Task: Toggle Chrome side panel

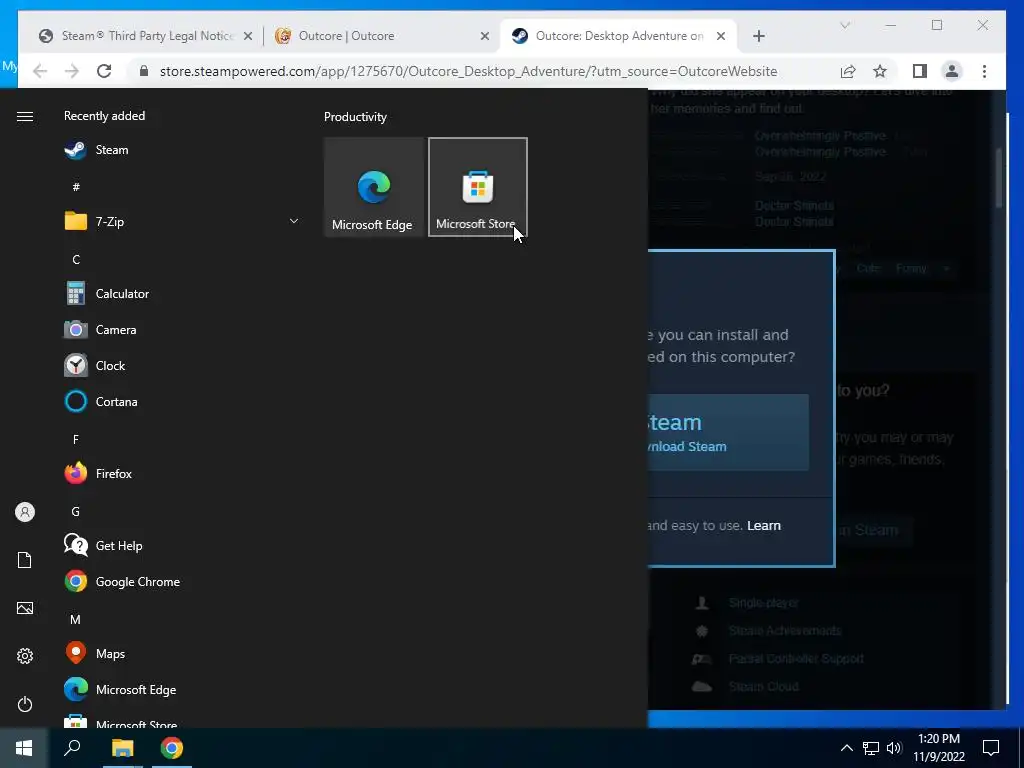Action: [x=920, y=71]
